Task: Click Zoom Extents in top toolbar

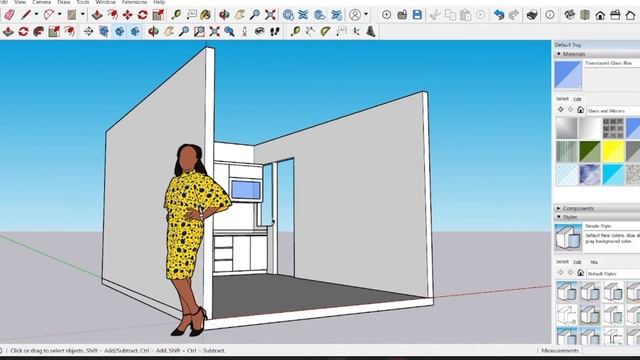Action: click(270, 15)
